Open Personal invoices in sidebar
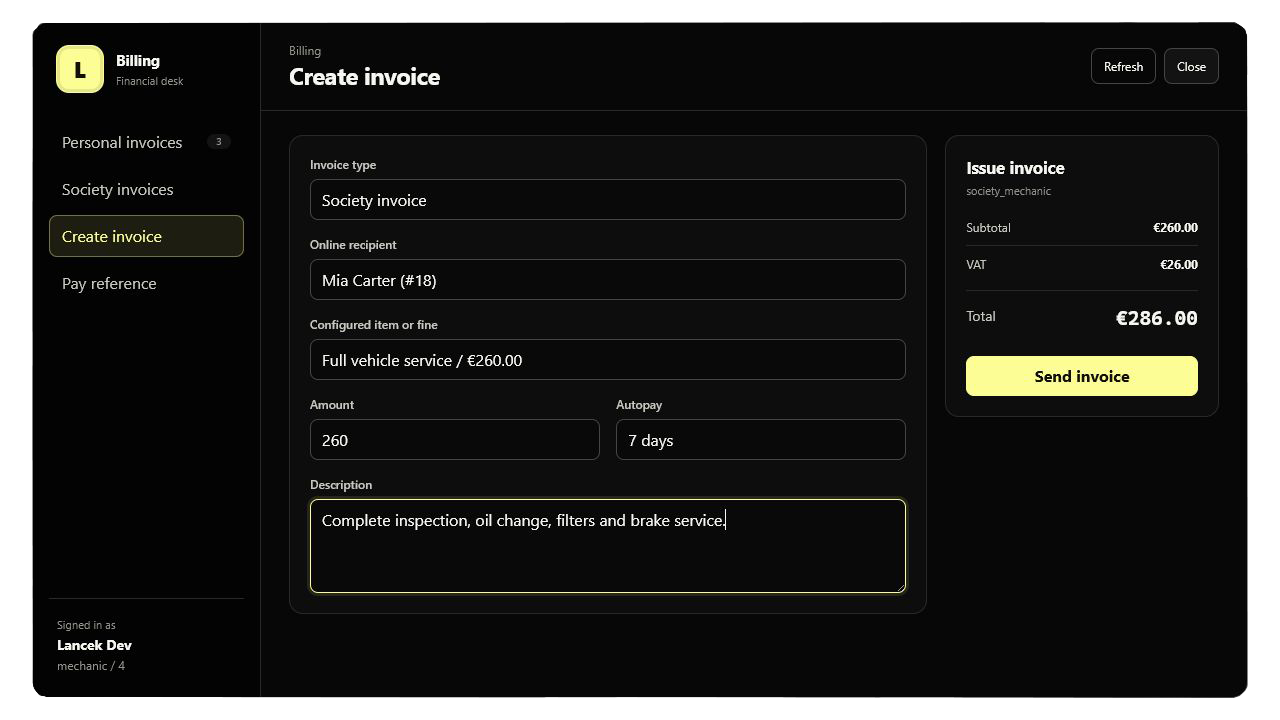 [x=146, y=142]
